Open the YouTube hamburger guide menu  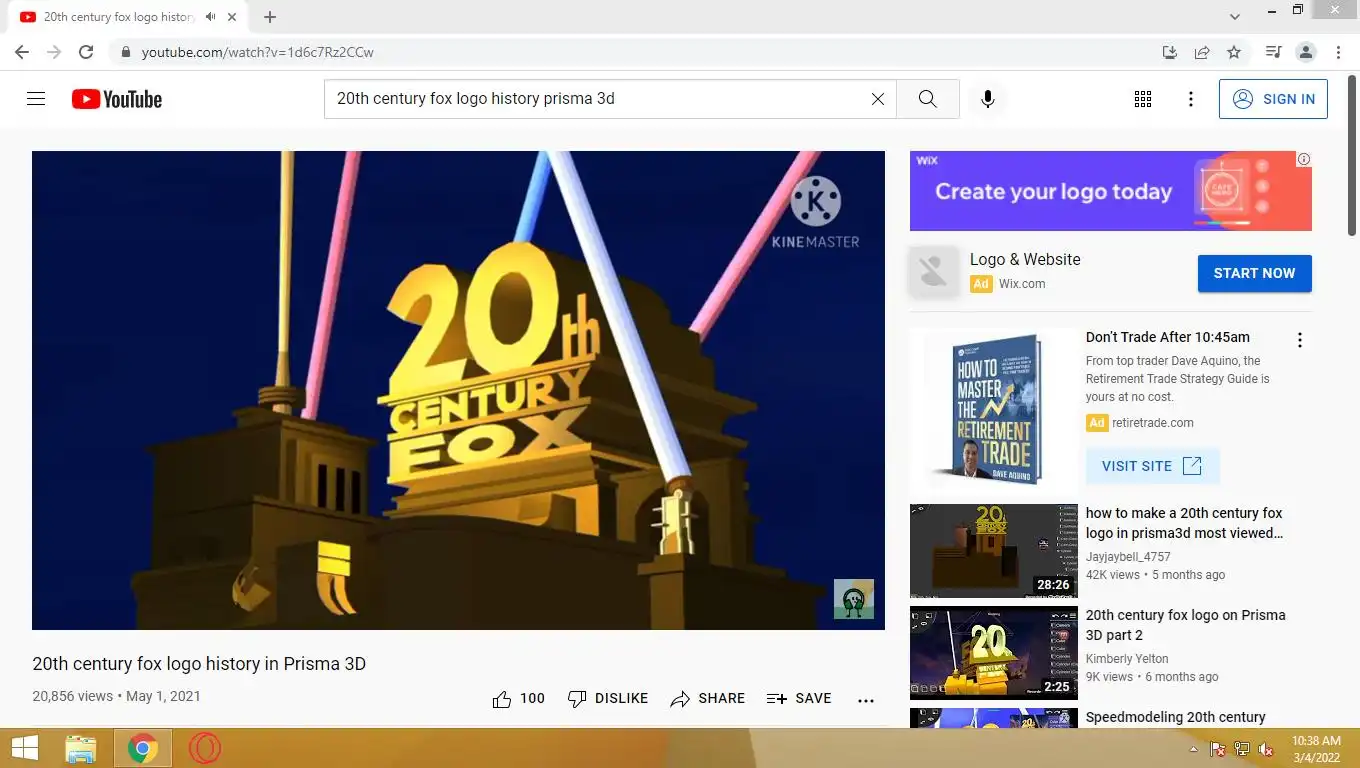[36, 99]
